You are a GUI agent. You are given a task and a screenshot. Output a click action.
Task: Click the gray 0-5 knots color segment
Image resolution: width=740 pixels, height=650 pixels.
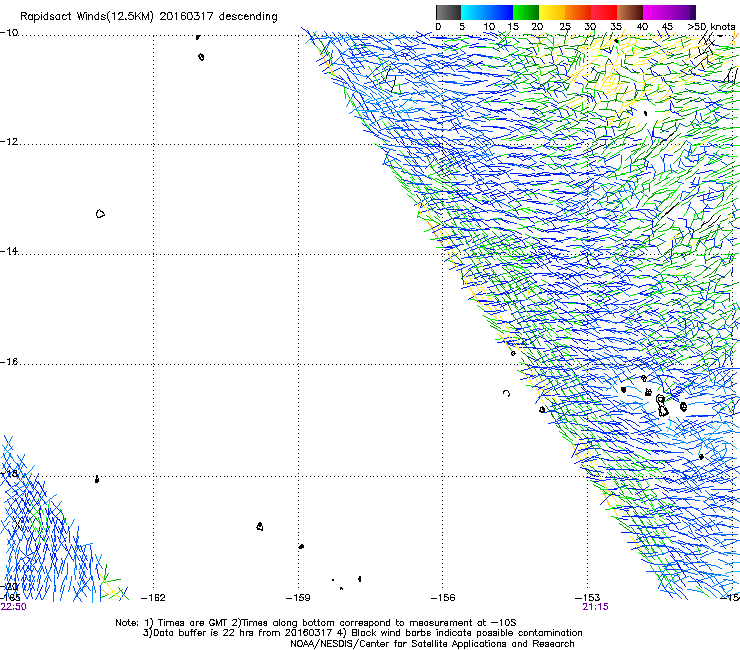(449, 12)
